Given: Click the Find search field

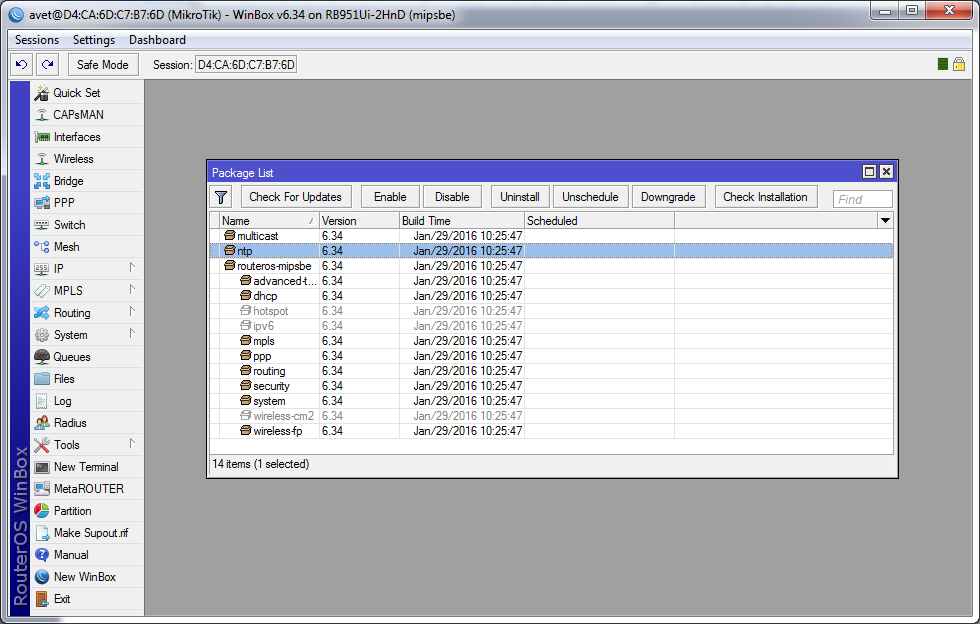Looking at the screenshot, I should 862,199.
